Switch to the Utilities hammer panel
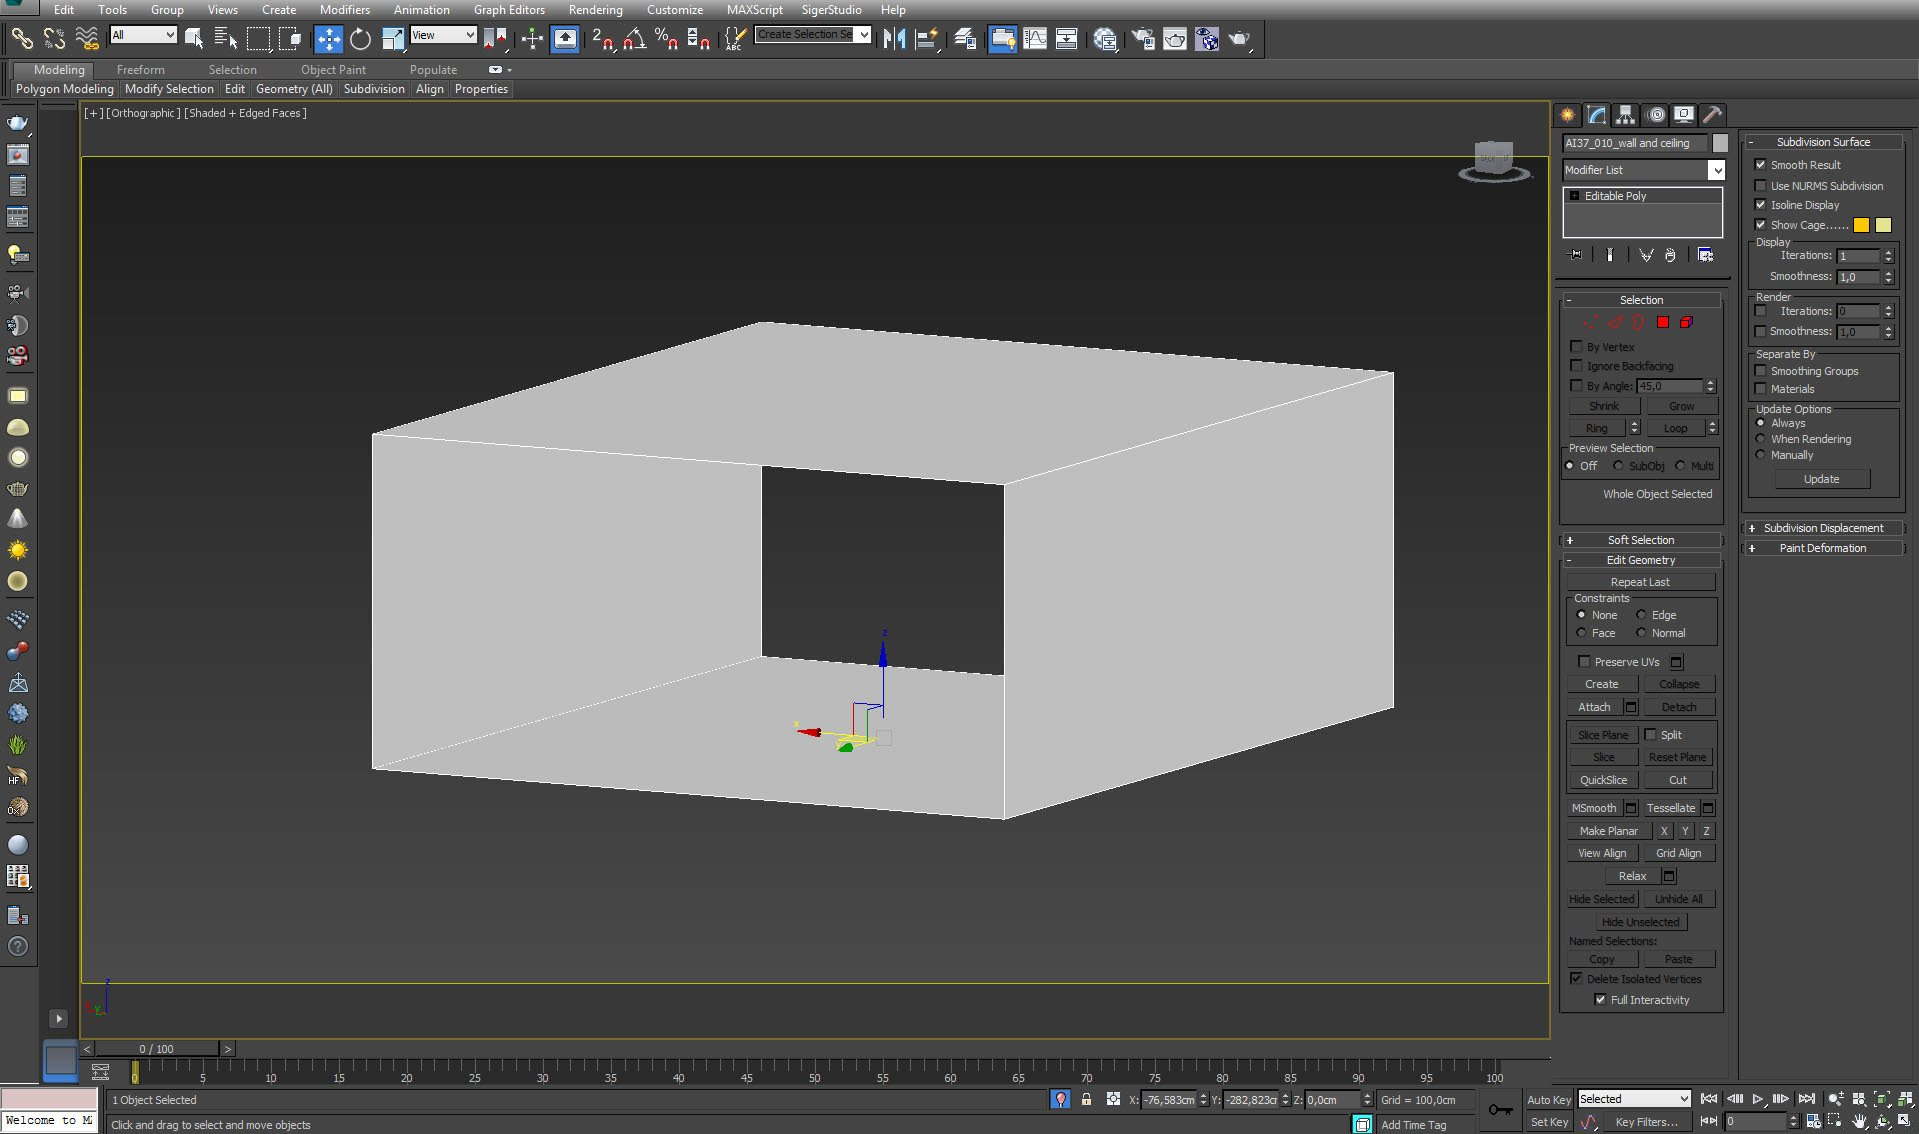This screenshot has width=1919, height=1134. [x=1712, y=115]
